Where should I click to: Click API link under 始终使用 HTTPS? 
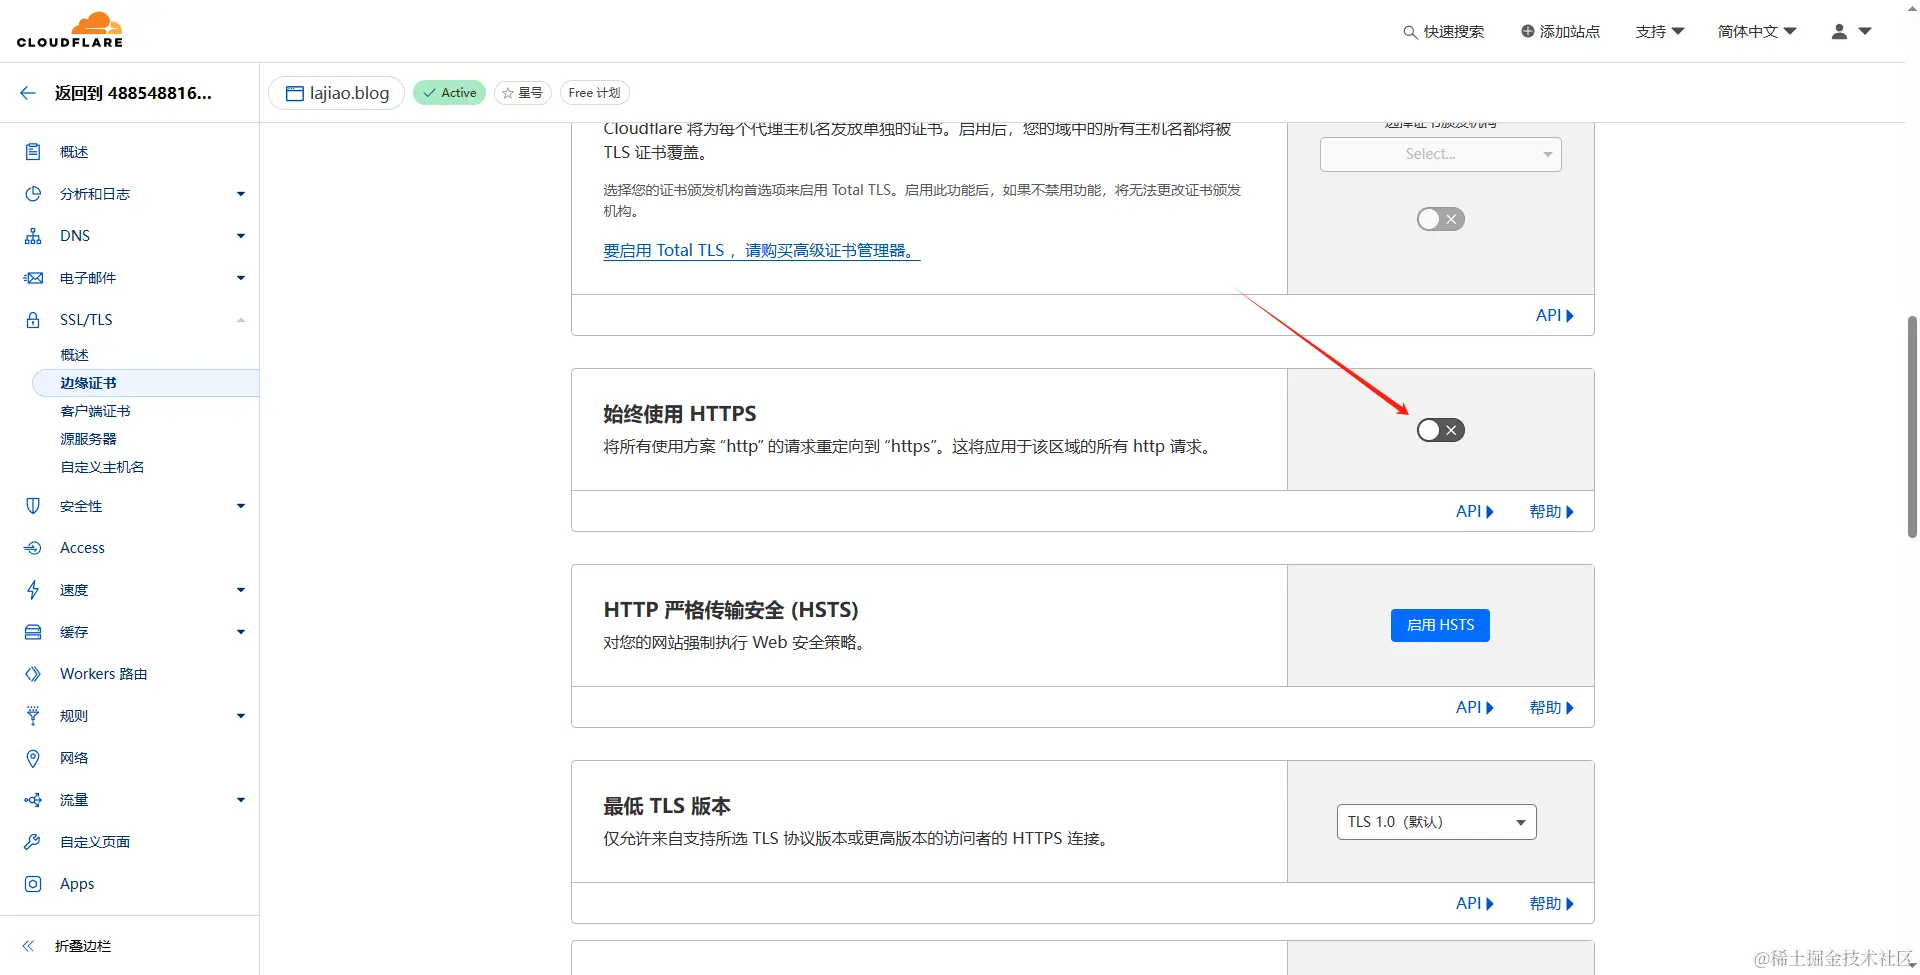pyautogui.click(x=1475, y=512)
